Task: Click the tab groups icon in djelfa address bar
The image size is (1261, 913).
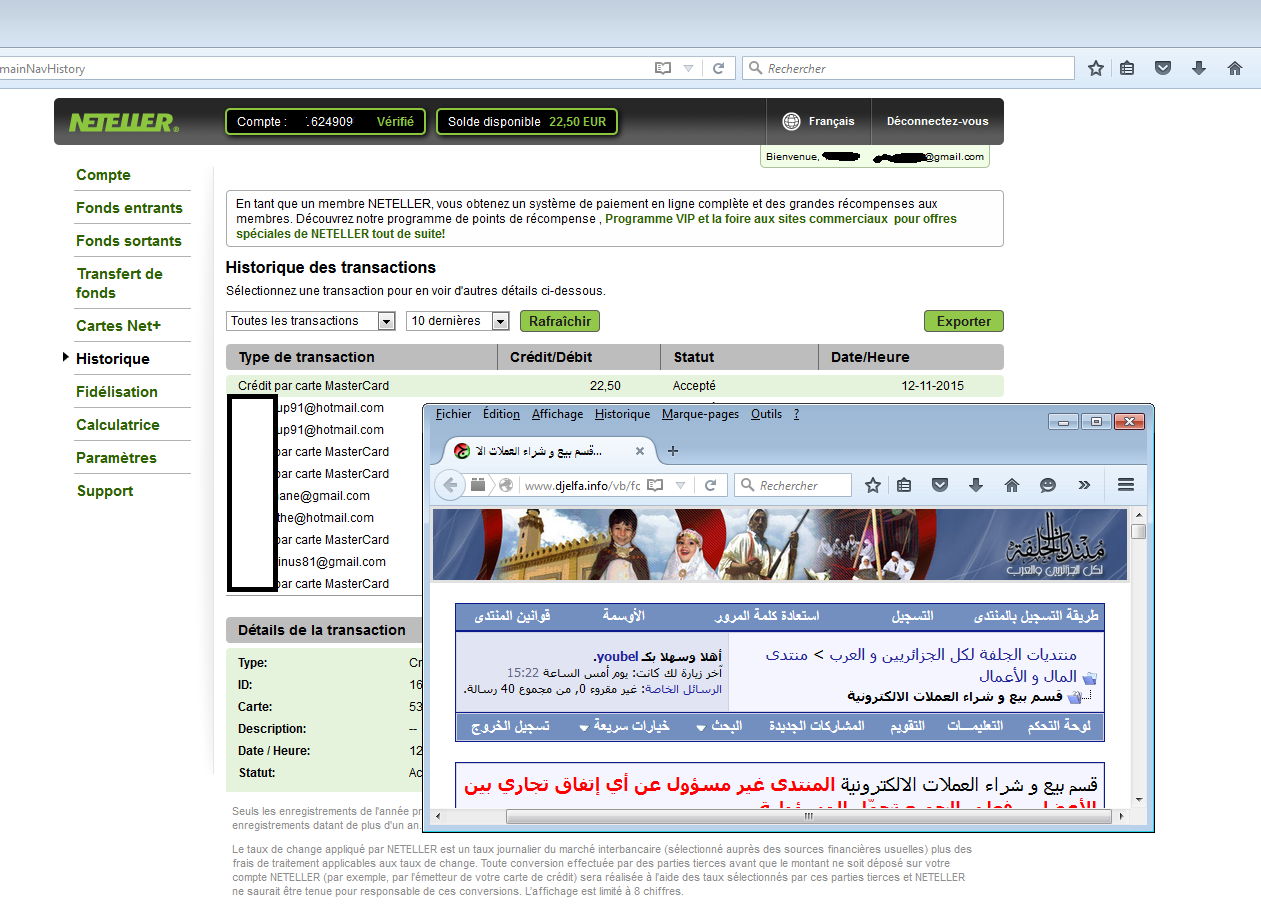Action: (478, 485)
